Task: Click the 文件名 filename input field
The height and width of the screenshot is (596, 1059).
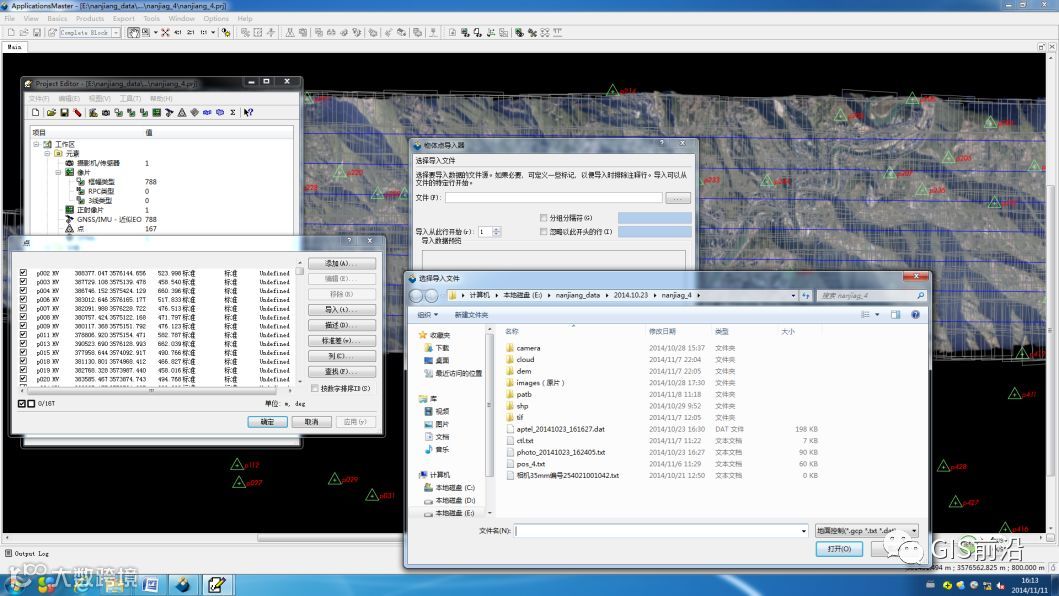Action: coord(656,531)
